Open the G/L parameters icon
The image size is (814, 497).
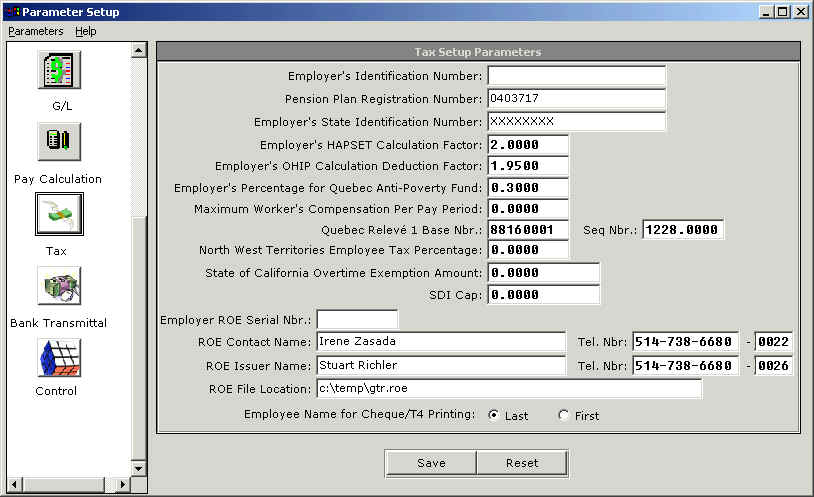(59, 70)
